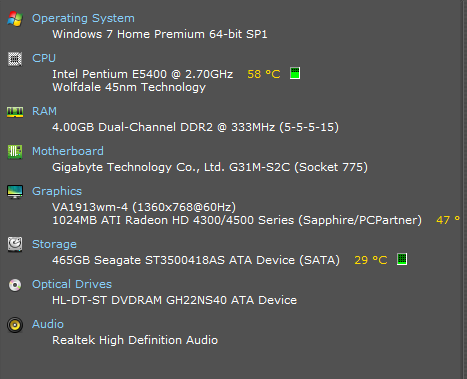
Task: Click the 58 °C CPU temperature reading
Action: click(x=264, y=74)
